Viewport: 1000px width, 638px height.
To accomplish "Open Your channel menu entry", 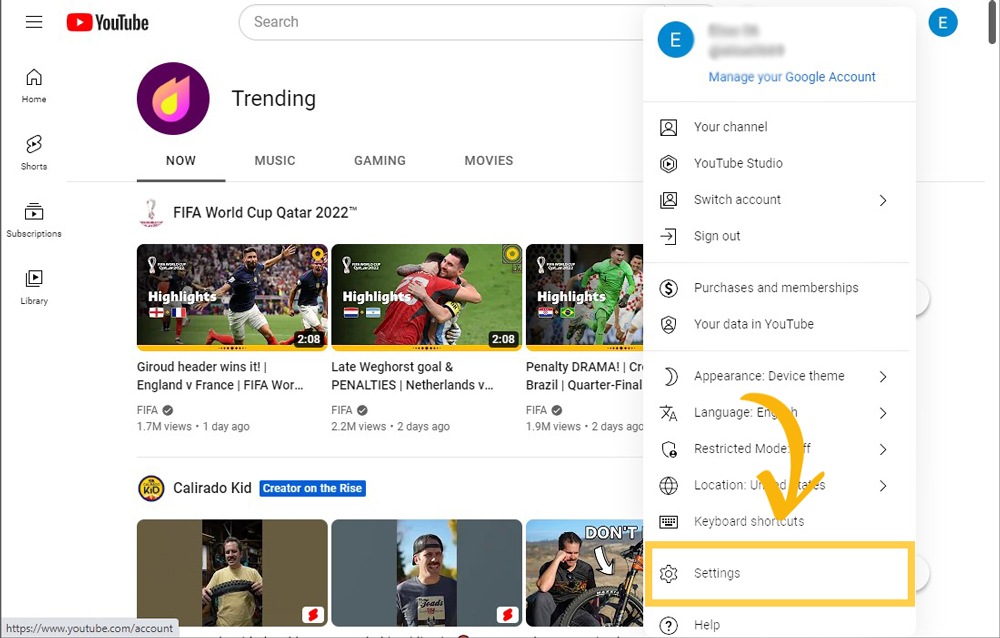I will tap(779, 127).
